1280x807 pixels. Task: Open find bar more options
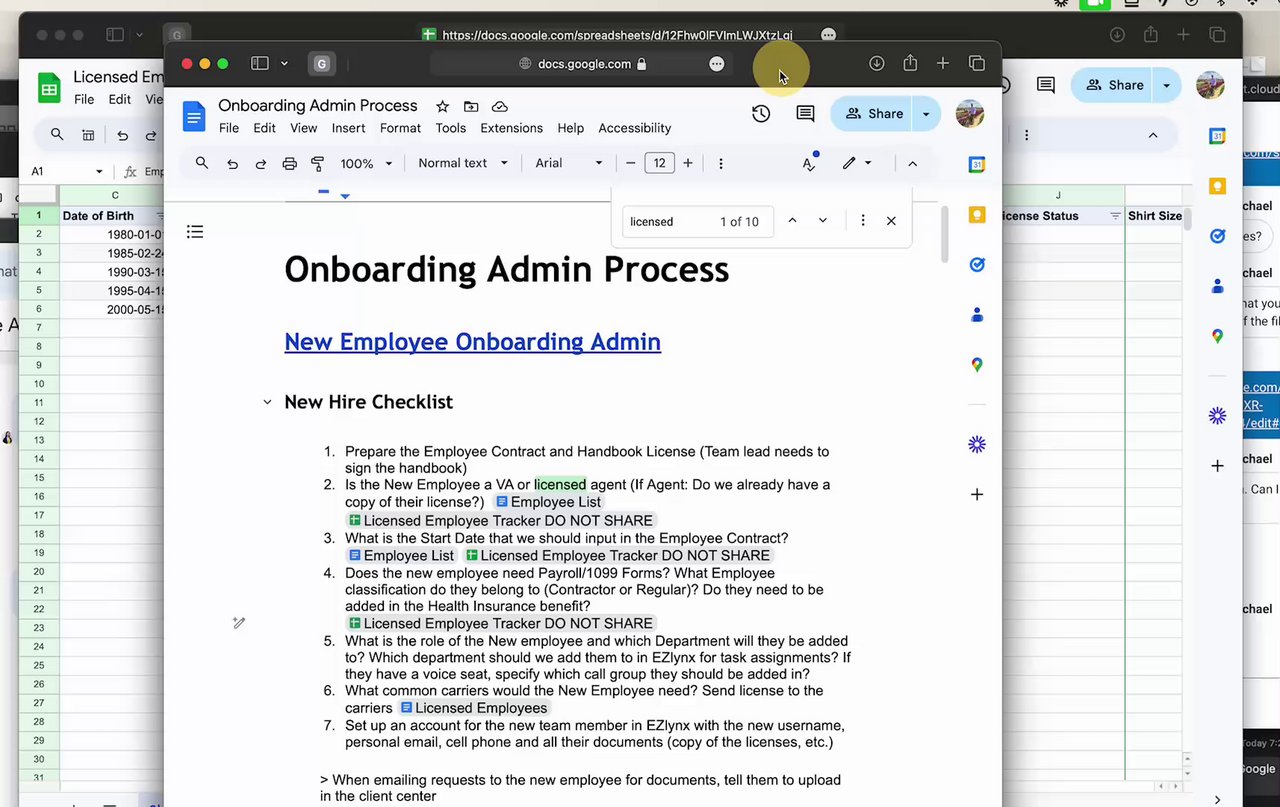(863, 221)
